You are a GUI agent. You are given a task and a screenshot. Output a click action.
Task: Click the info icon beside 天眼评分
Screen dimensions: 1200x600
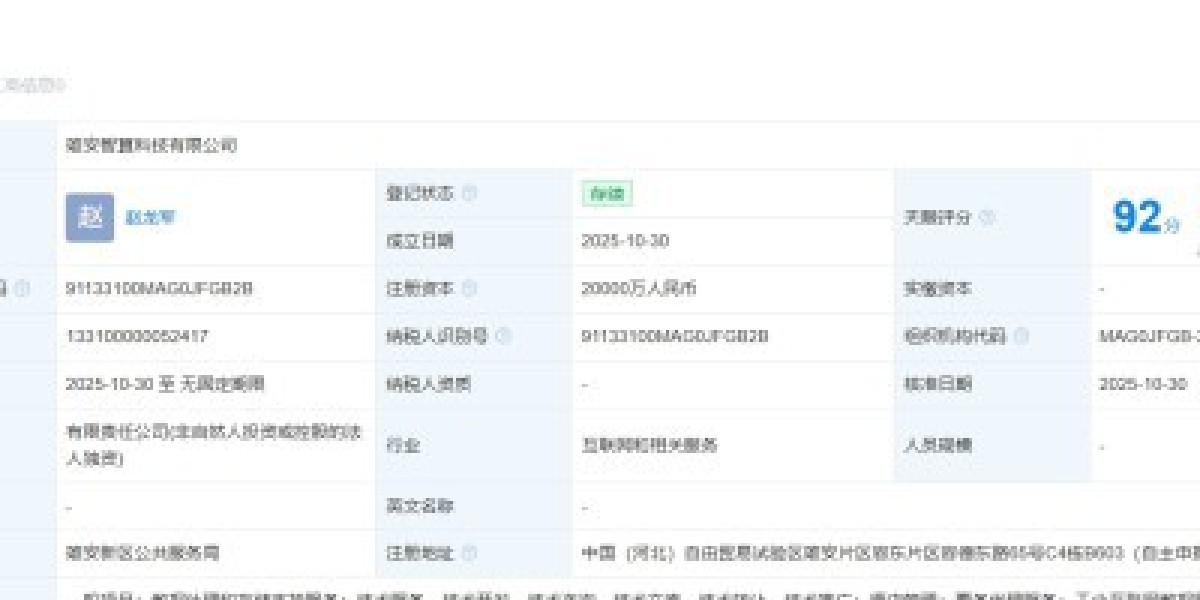click(987, 217)
